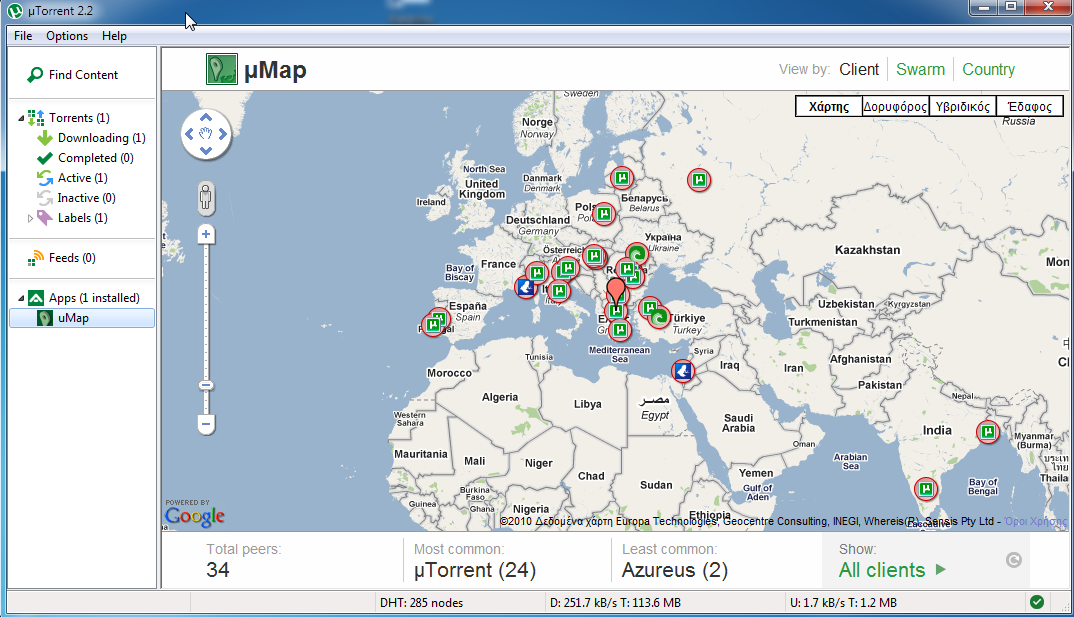Pan the map up
1074x617 pixels.
(205, 118)
